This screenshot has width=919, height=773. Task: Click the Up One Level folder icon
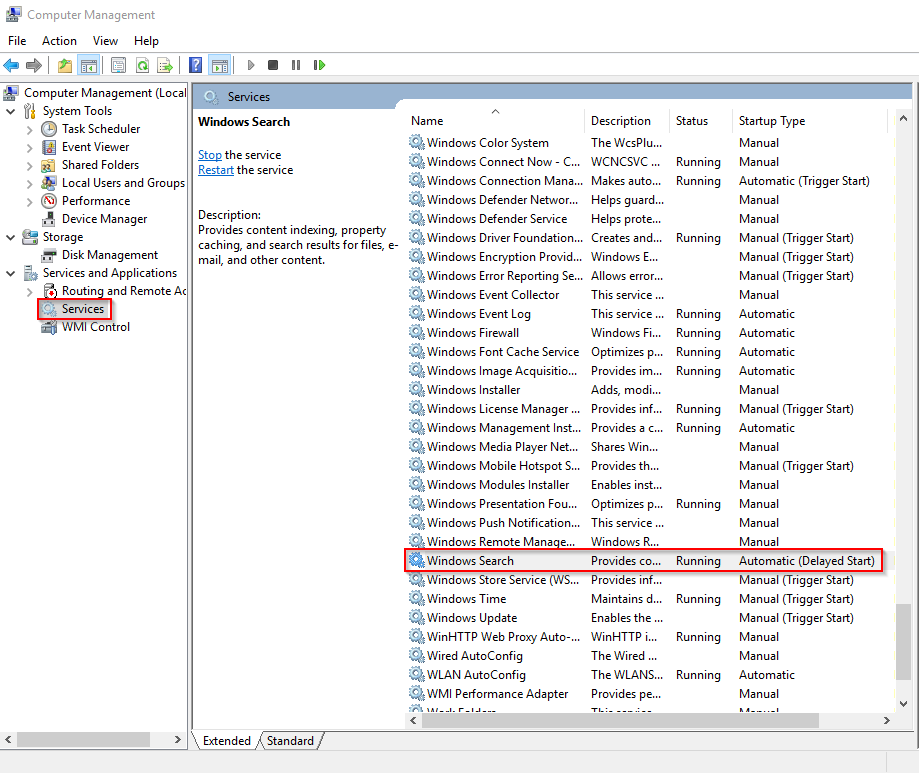coord(65,65)
